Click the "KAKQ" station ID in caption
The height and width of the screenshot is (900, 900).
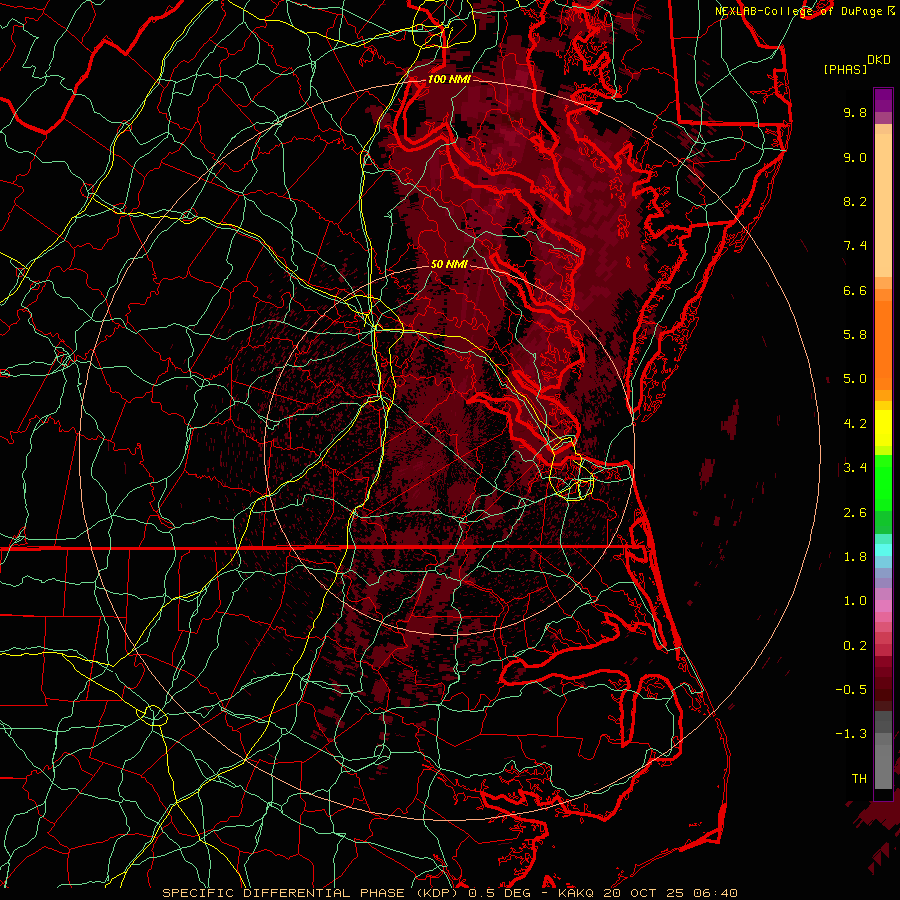pos(576,893)
